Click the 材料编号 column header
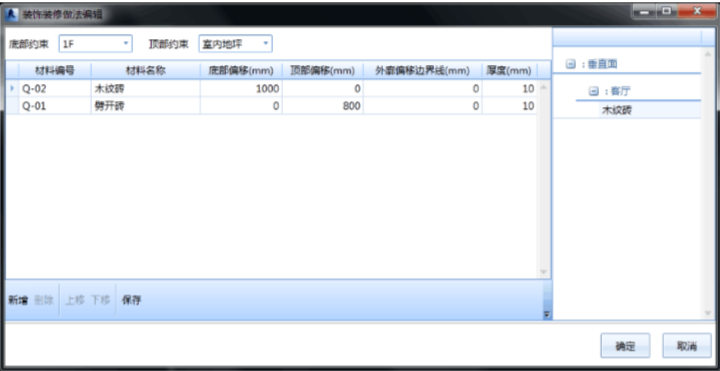The height and width of the screenshot is (371, 720). 55,70
